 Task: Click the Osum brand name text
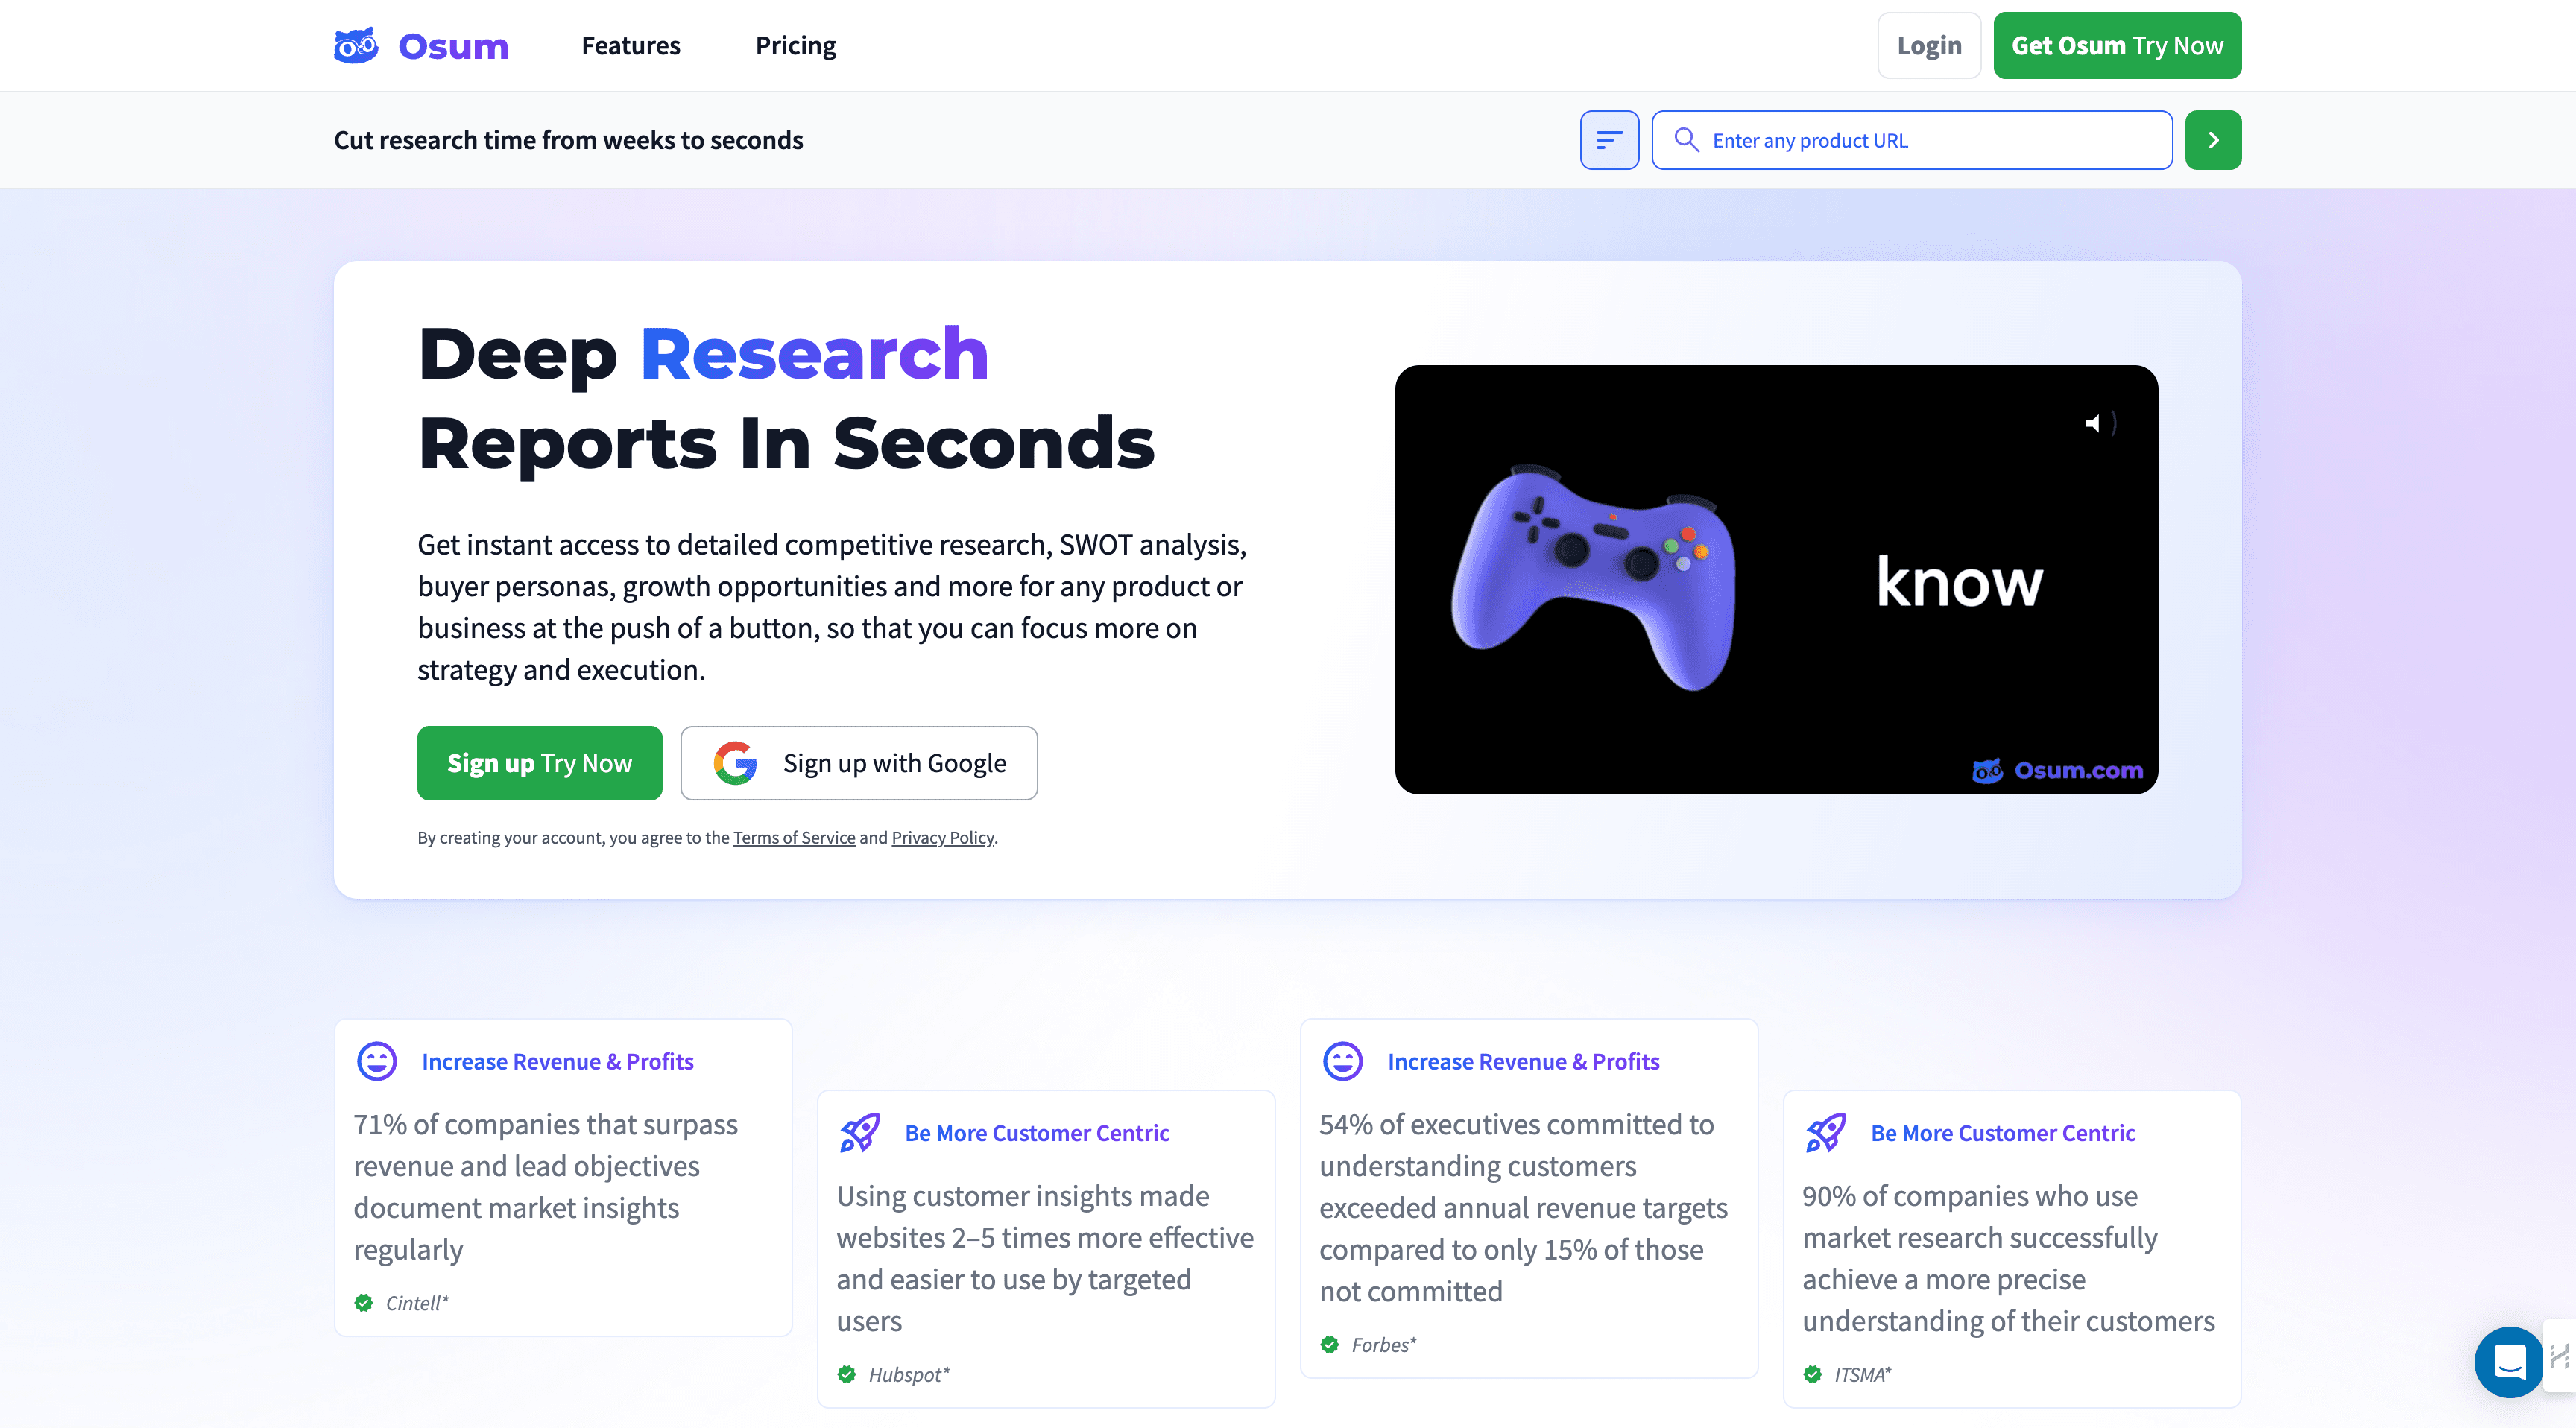[453, 46]
